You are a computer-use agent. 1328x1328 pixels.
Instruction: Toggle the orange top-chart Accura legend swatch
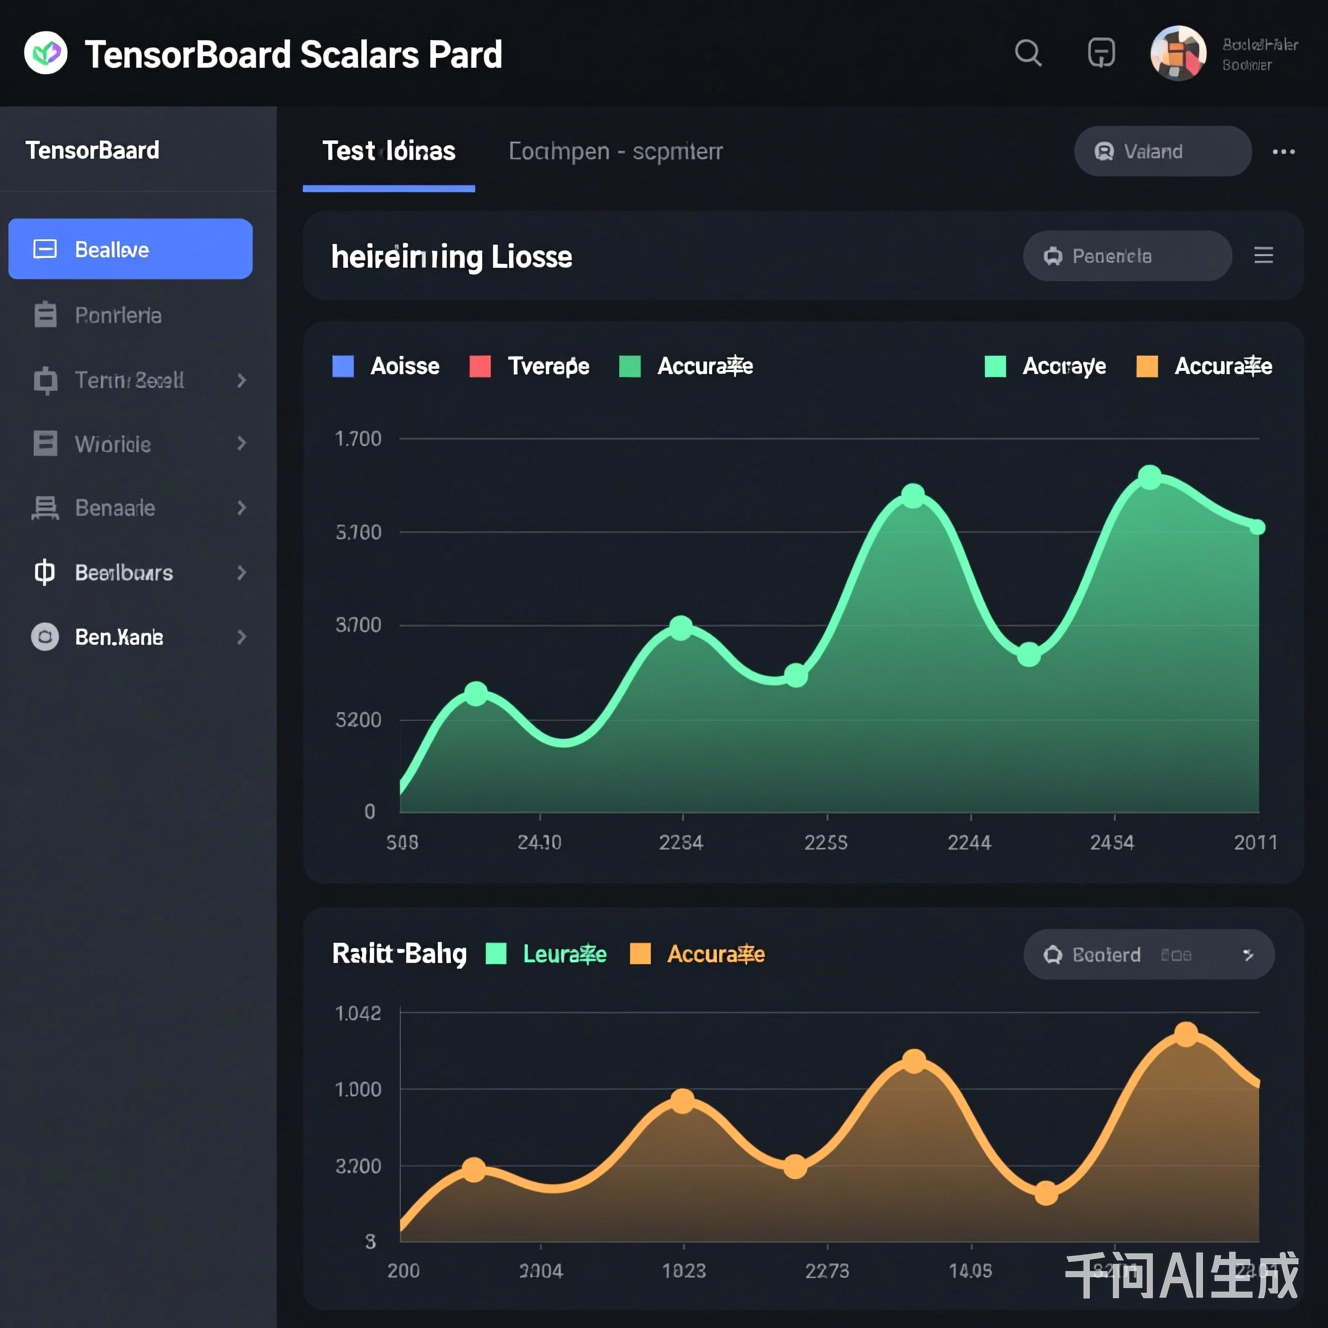[x=1147, y=366]
